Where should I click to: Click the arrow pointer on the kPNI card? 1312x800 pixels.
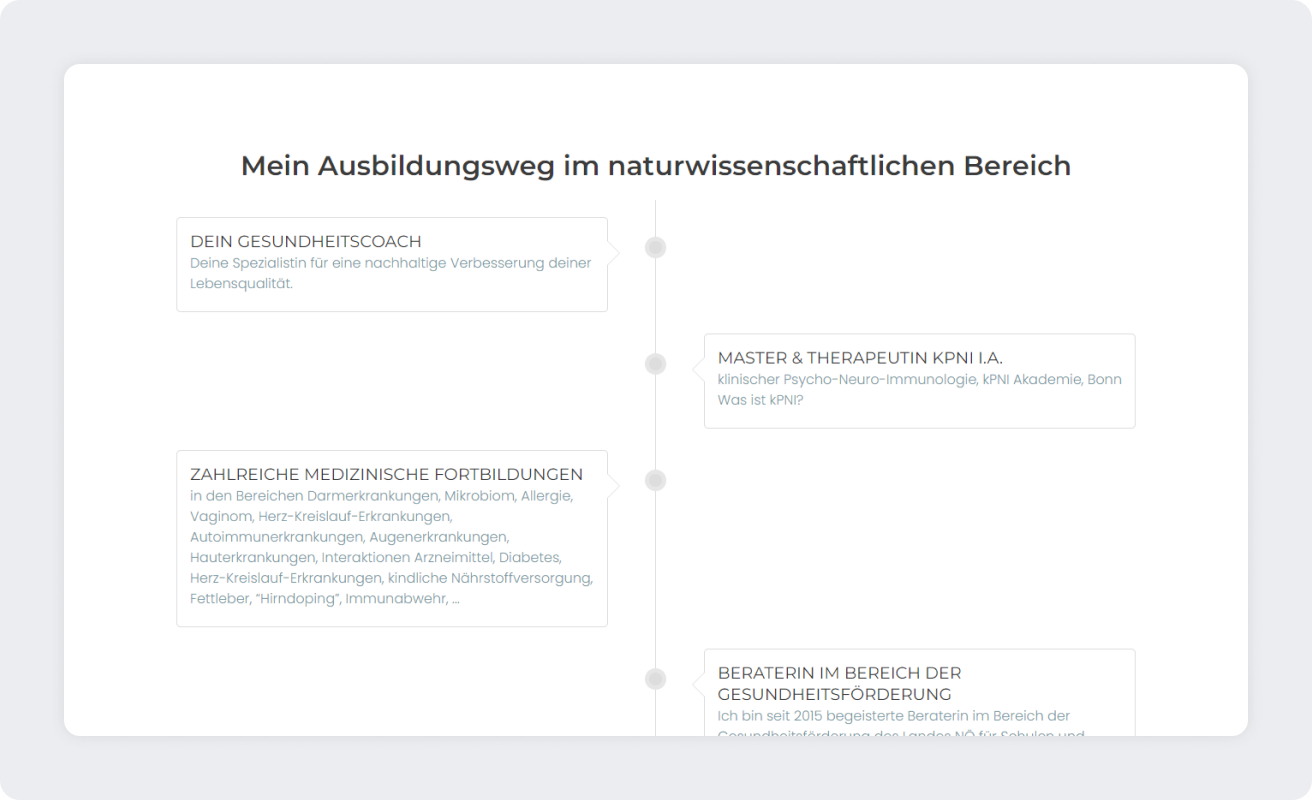[698, 369]
